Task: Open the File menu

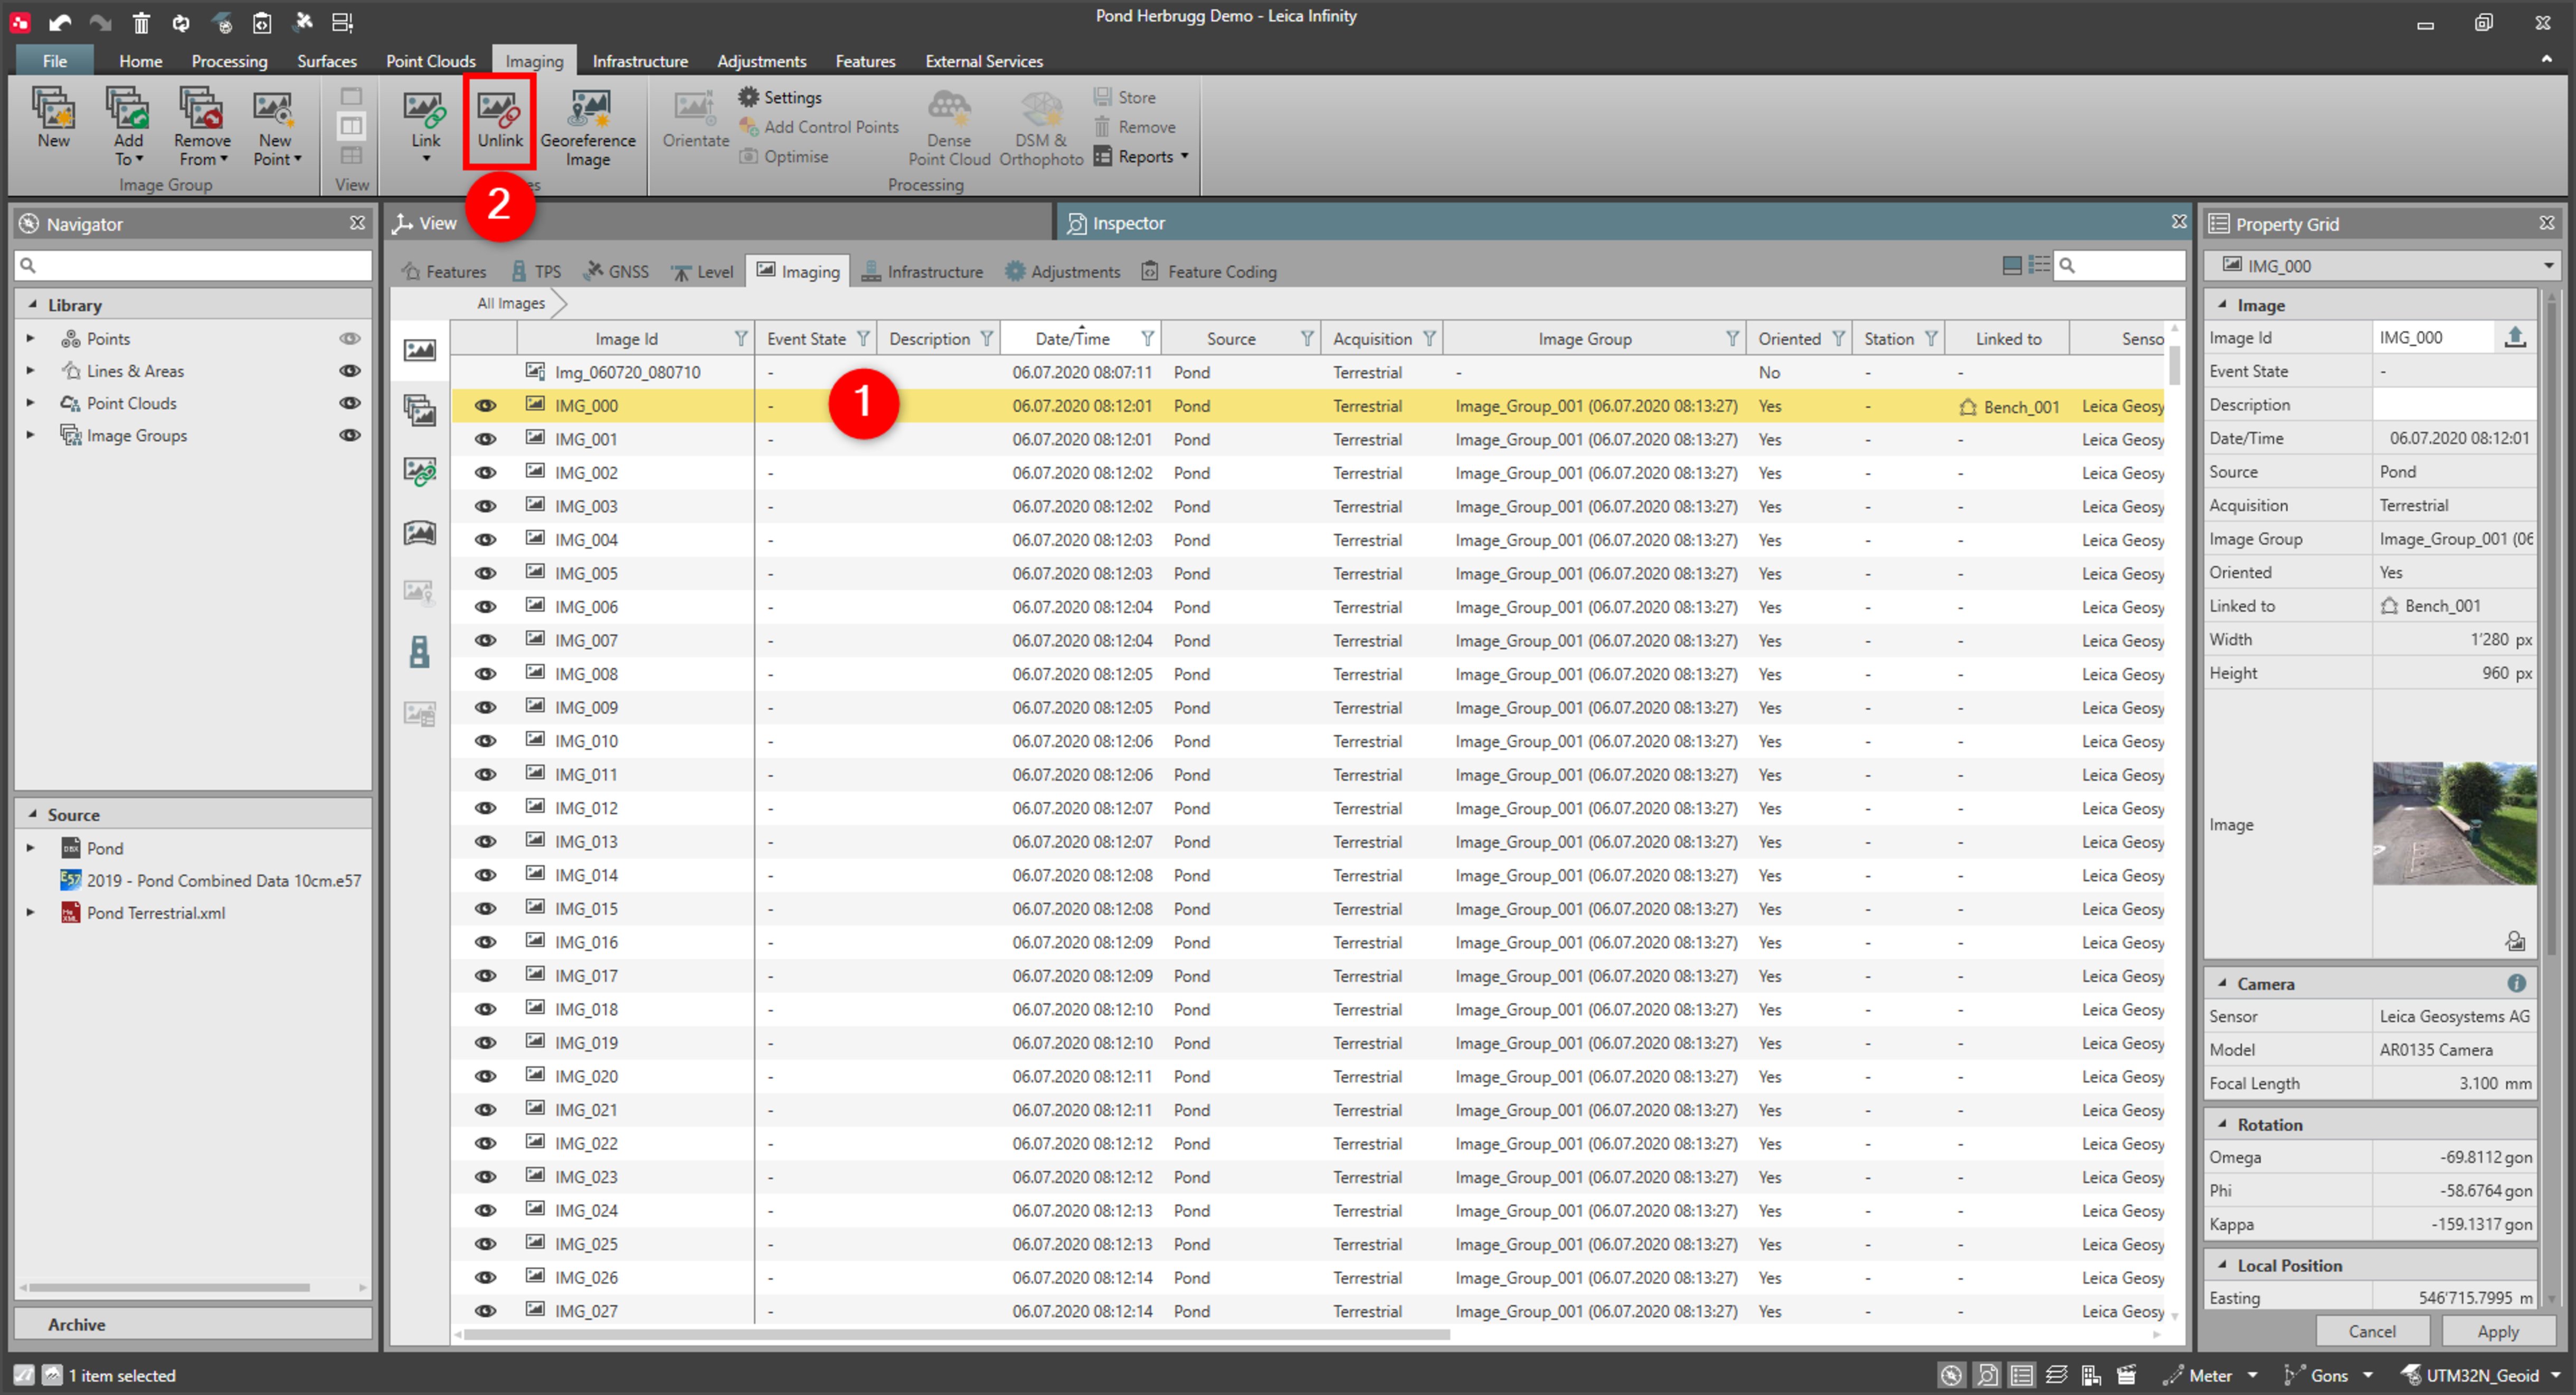Action: coord(55,61)
